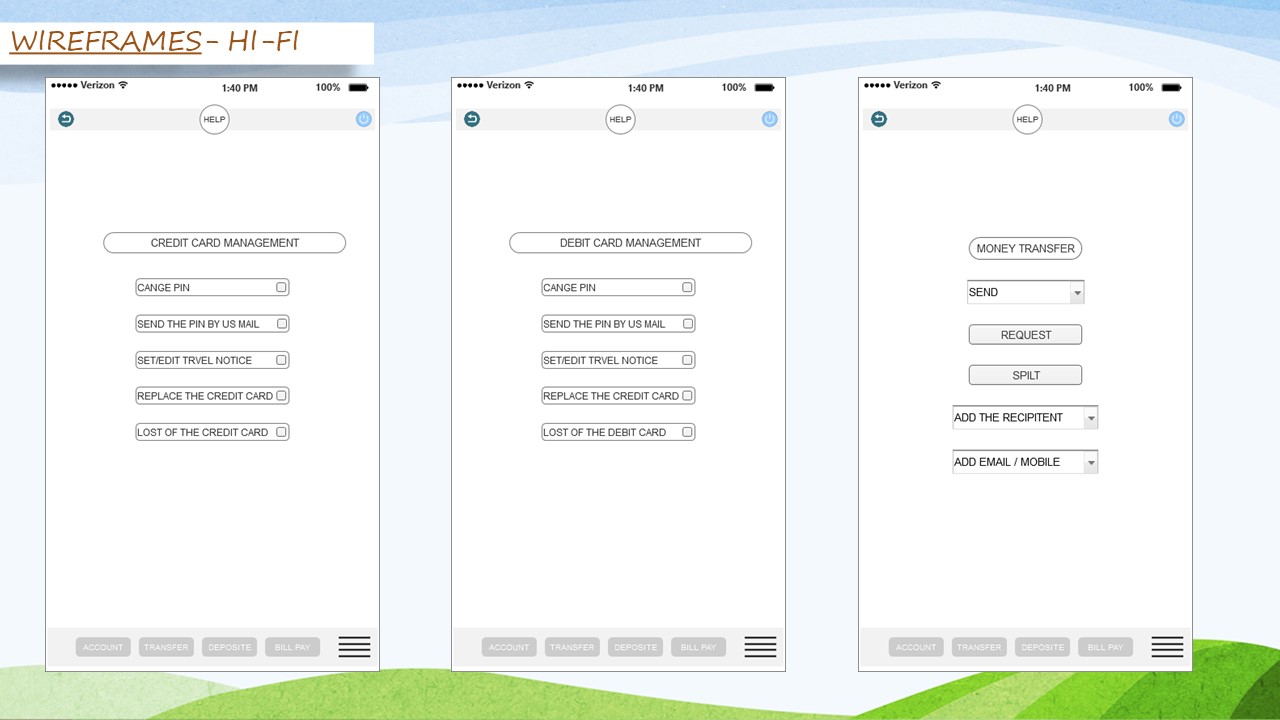Switch to BILL PAY tab on Debit screen
The height and width of the screenshot is (720, 1280).
click(x=698, y=647)
